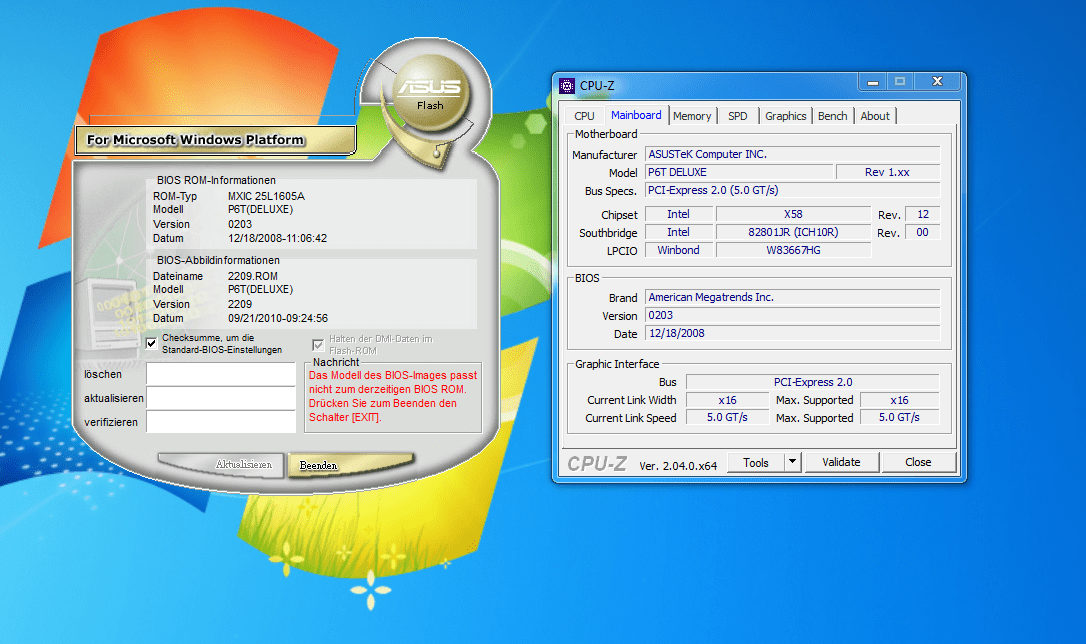The width and height of the screenshot is (1086, 644).
Task: Open the Bench tab
Action: (833, 116)
